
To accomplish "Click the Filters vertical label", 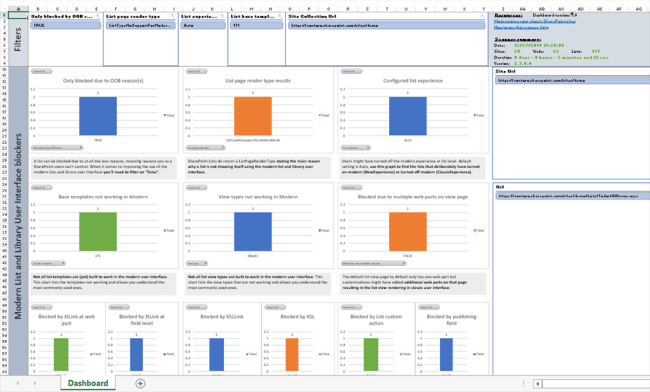I will click(18, 39).
